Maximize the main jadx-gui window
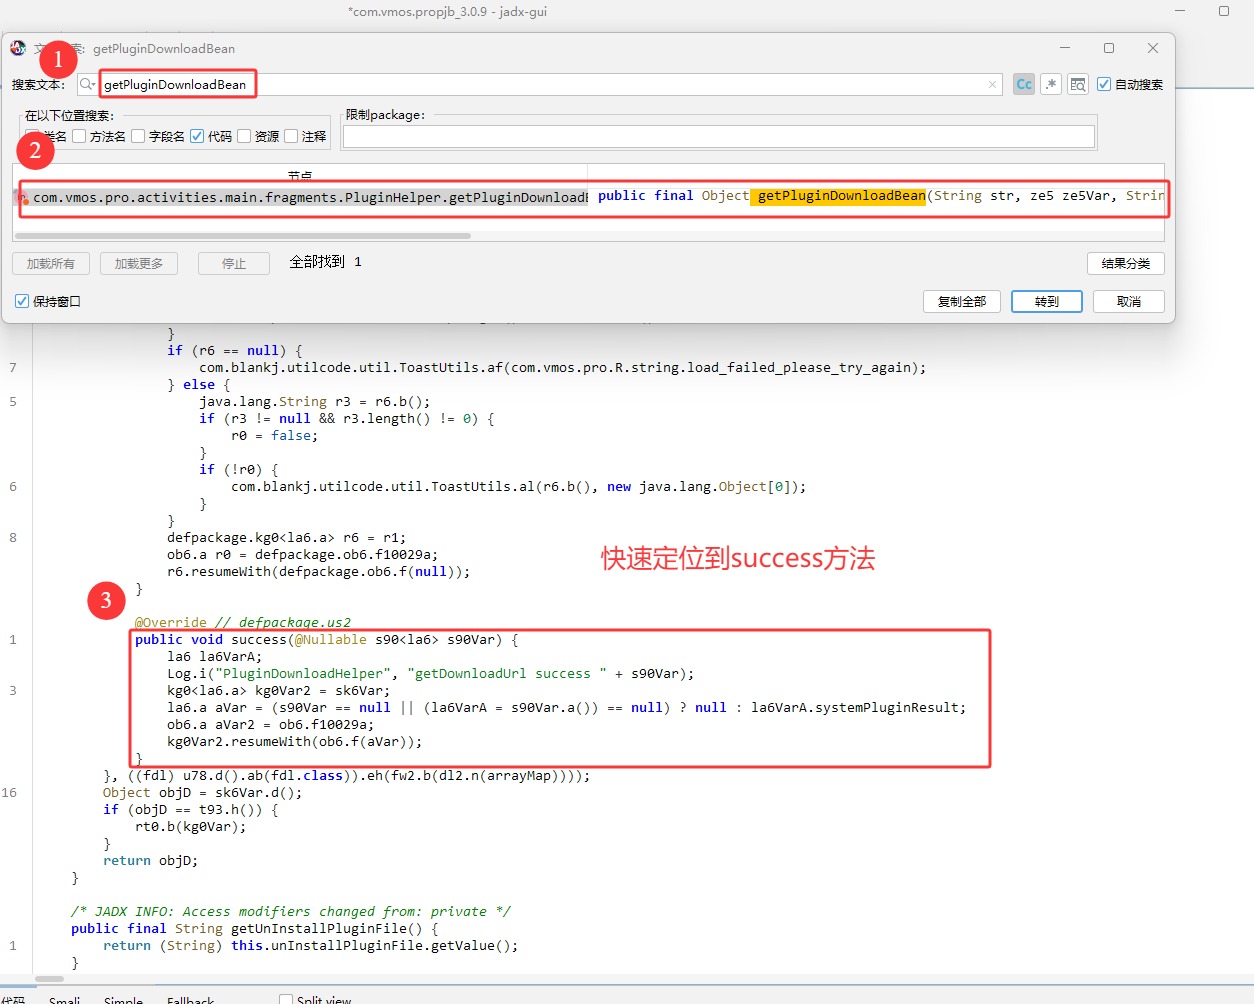 [x=1224, y=11]
